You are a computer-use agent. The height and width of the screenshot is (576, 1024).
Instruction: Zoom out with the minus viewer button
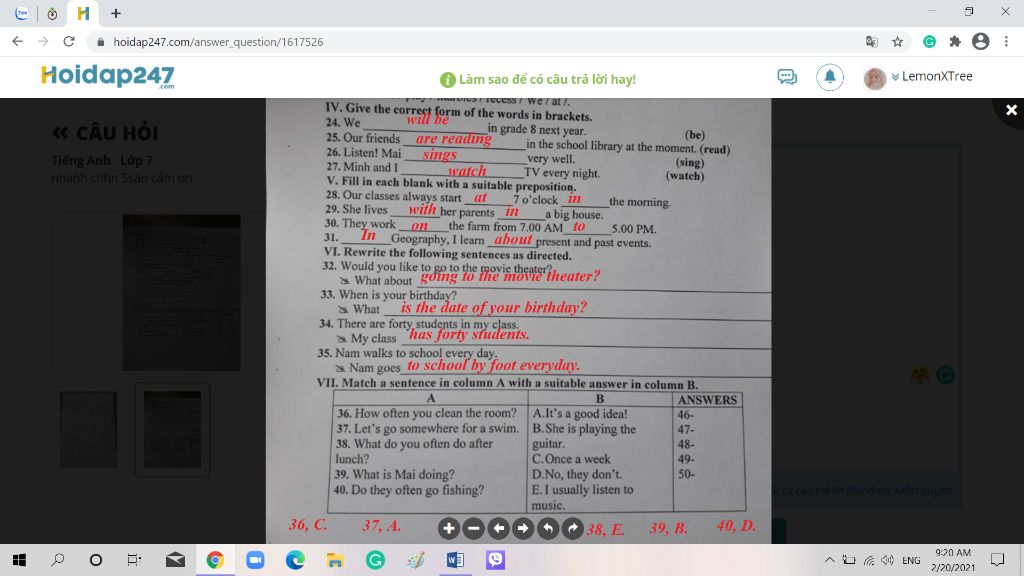(x=473, y=528)
